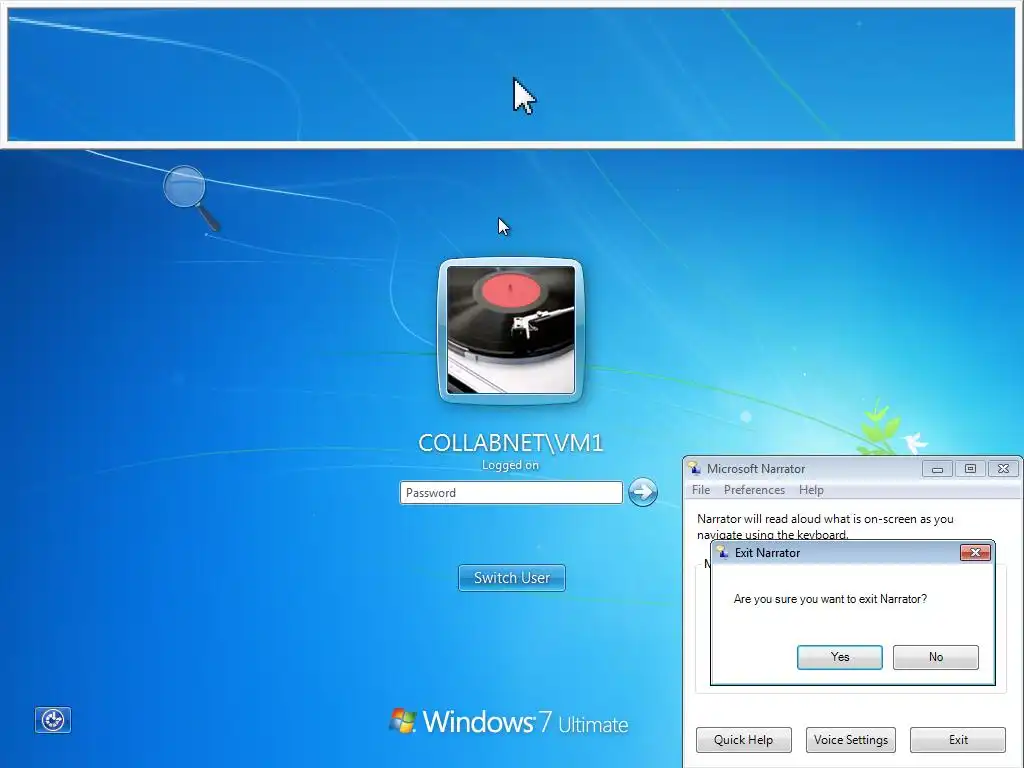Click the COLLABNET\VM1 turntable user picture
The height and width of the screenshot is (768, 1024).
pyautogui.click(x=511, y=330)
